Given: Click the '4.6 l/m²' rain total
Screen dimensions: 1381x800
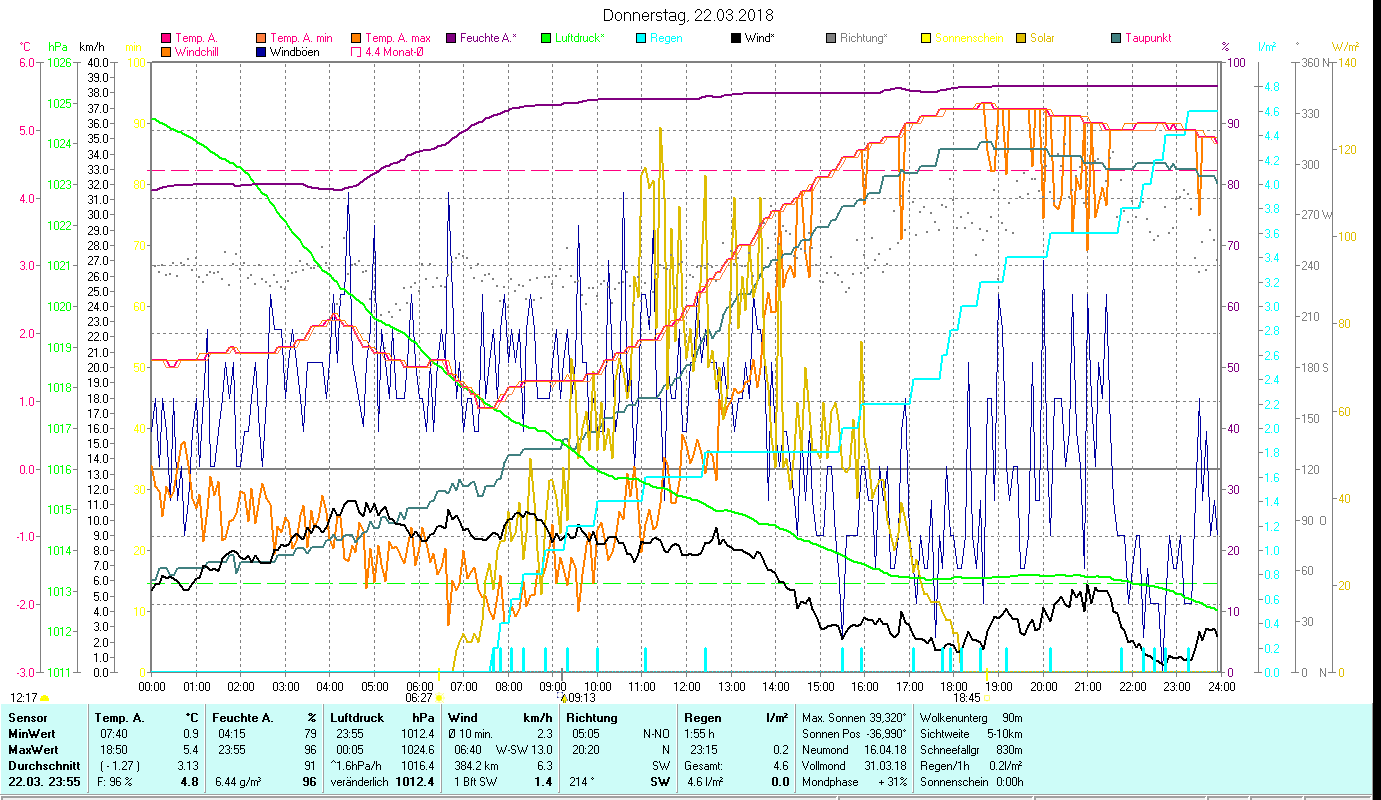Looking at the screenshot, I should pos(705,782).
